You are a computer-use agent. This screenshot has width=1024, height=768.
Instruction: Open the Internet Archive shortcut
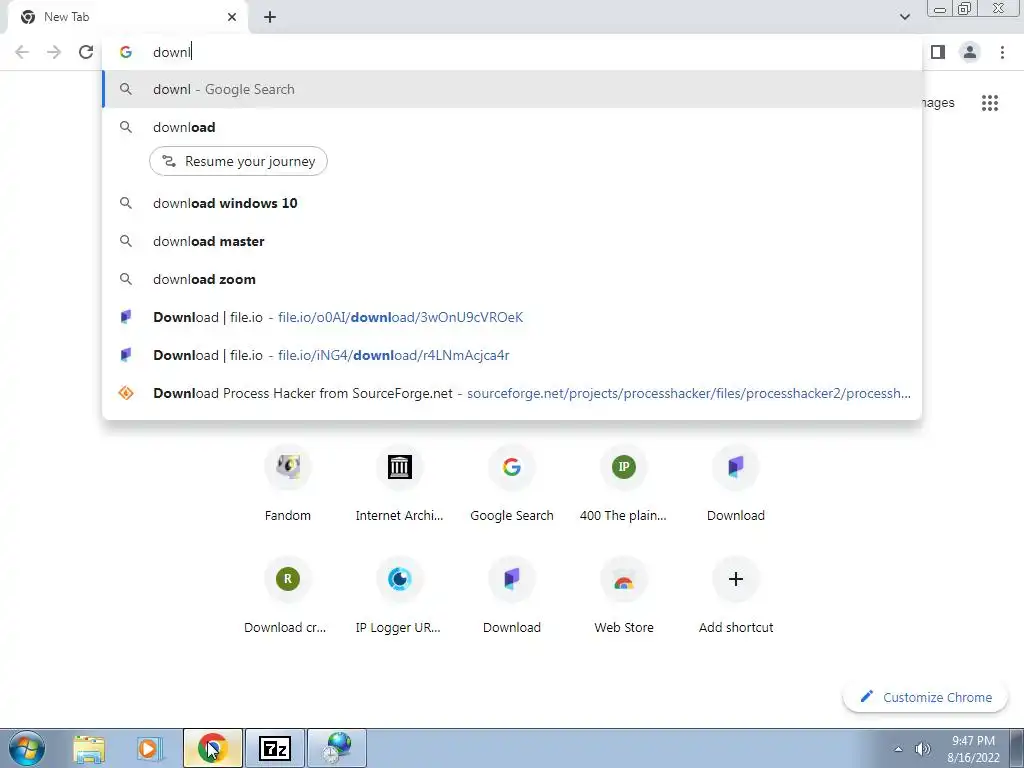click(400, 483)
